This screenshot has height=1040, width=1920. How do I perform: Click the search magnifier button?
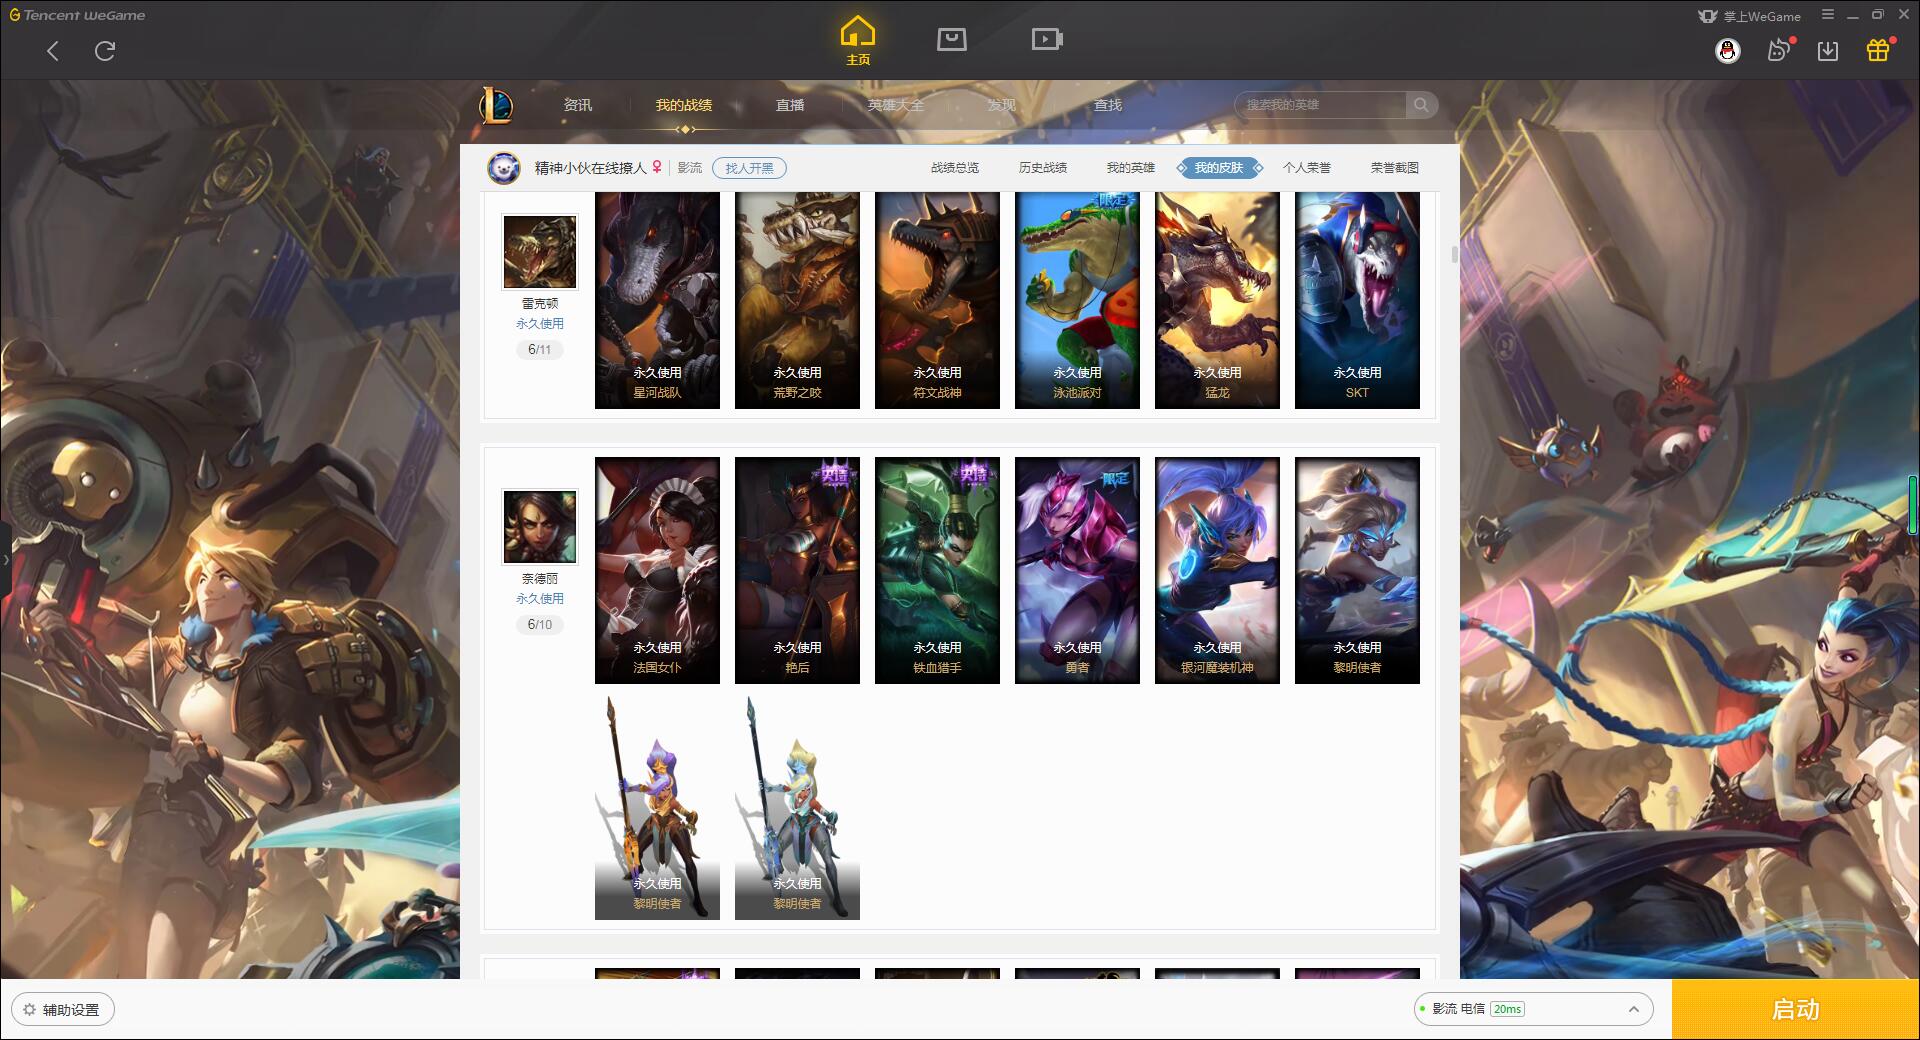coord(1420,105)
